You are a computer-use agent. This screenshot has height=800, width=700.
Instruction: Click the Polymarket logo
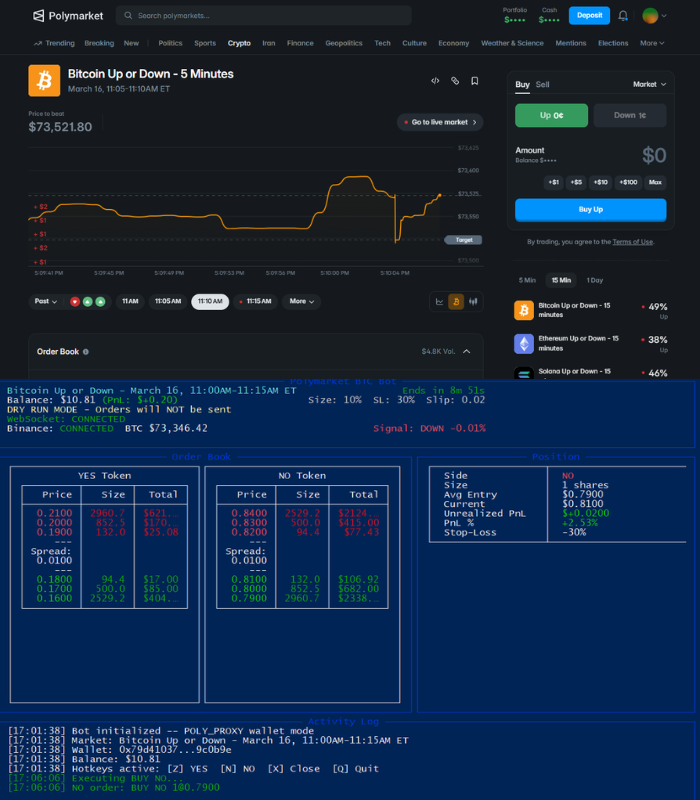pos(68,16)
